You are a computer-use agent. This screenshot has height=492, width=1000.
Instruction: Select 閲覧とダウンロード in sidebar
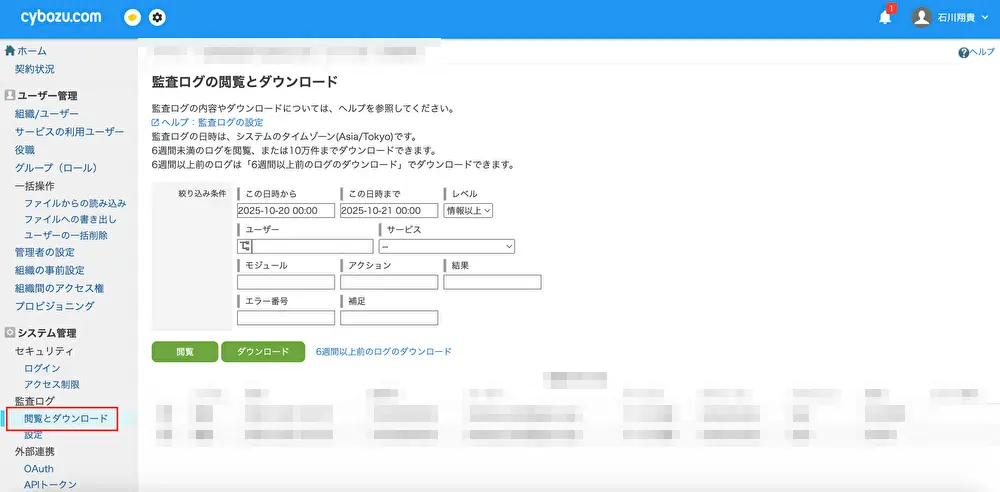pyautogui.click(x=66, y=419)
